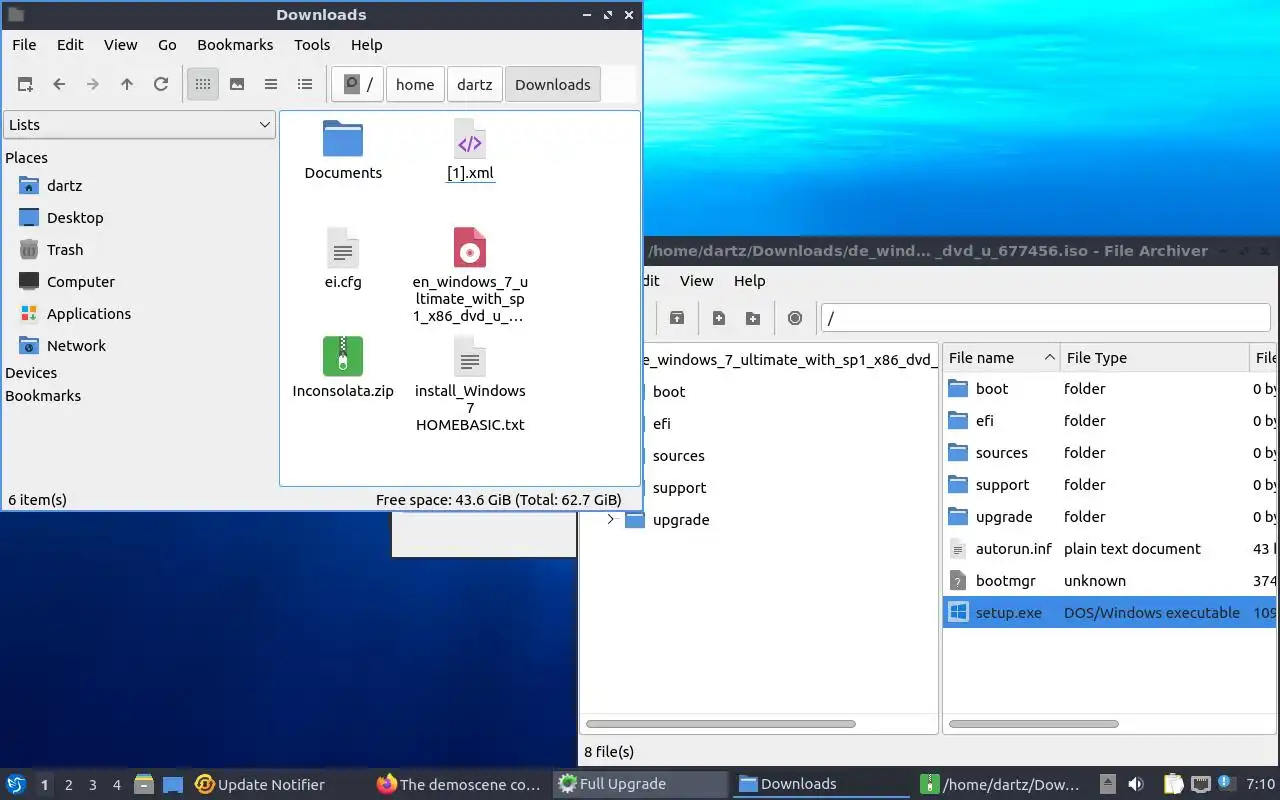Select autorun.inf in archive file list
Image resolution: width=1280 pixels, height=800 pixels.
pyautogui.click(x=1110, y=549)
